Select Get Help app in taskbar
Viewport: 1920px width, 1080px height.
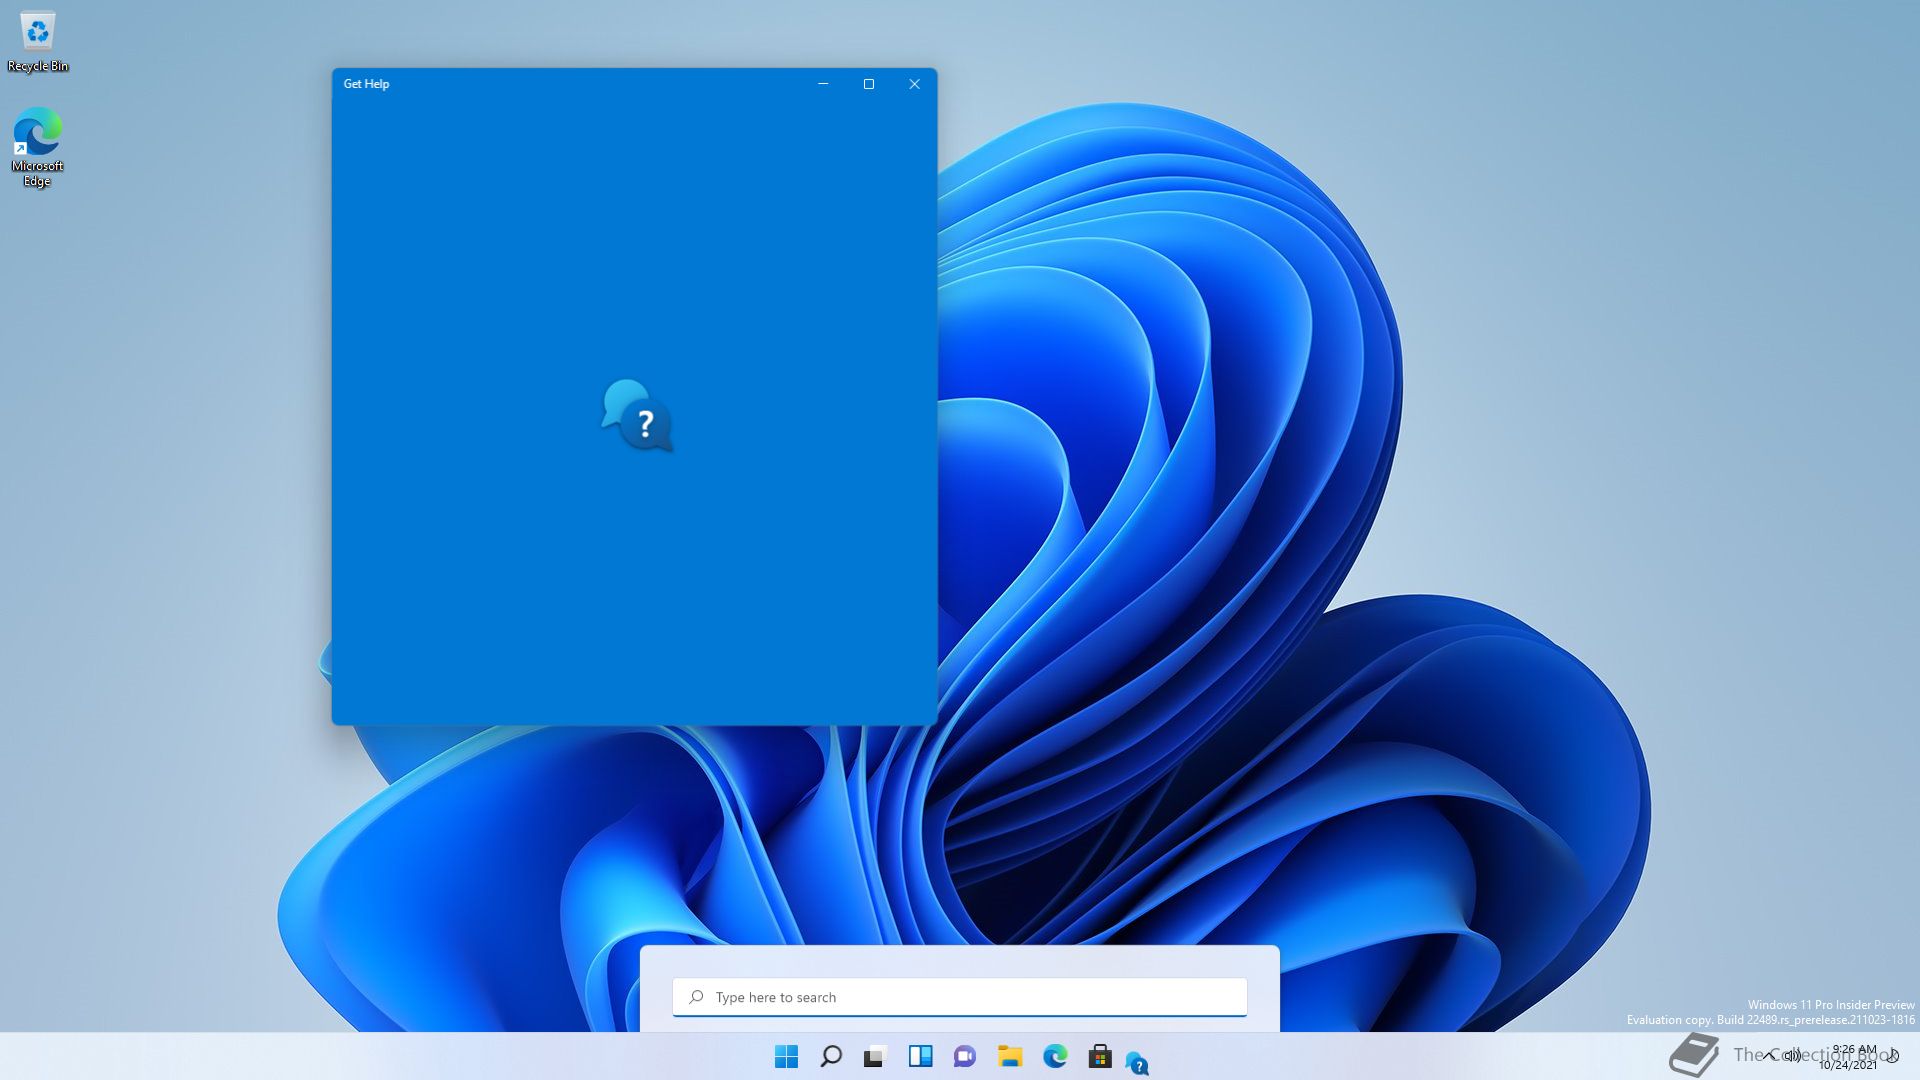click(1137, 1063)
